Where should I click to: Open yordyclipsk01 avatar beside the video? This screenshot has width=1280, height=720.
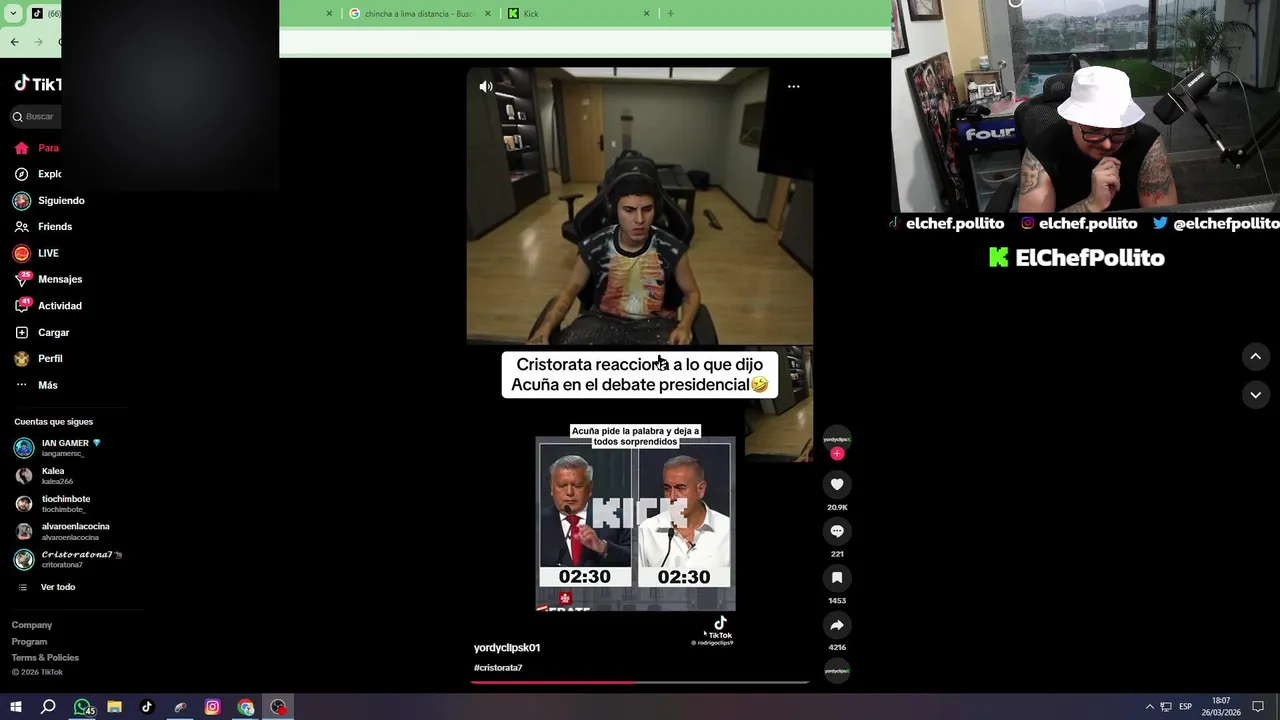click(837, 439)
